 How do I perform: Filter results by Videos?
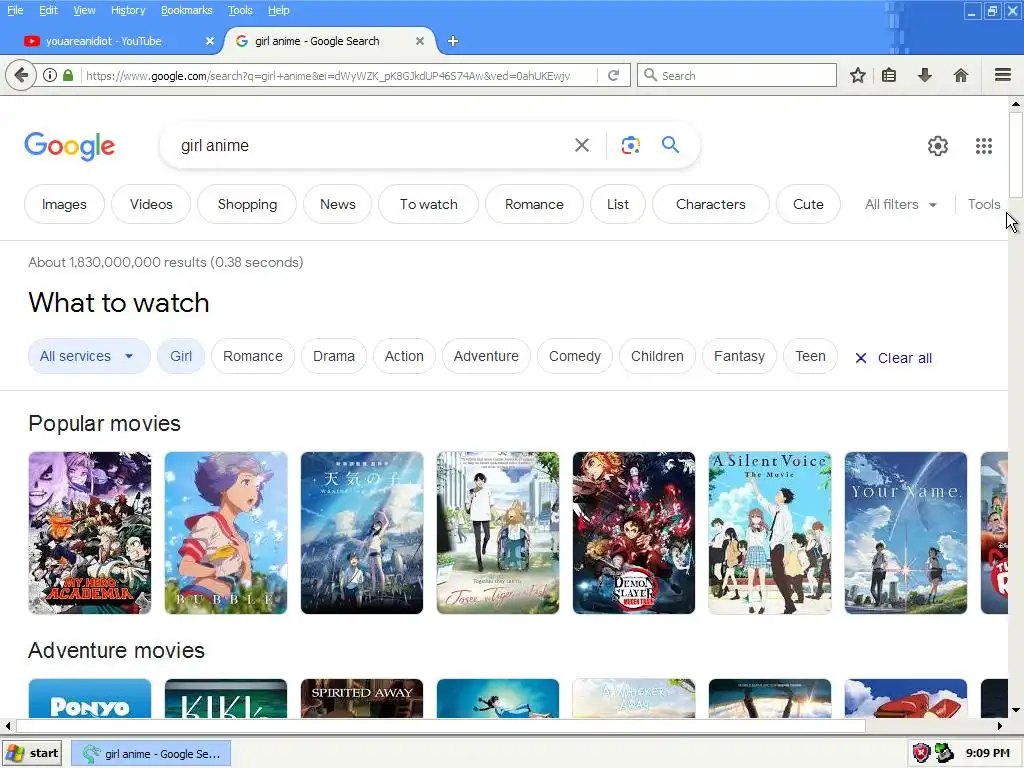coord(151,204)
